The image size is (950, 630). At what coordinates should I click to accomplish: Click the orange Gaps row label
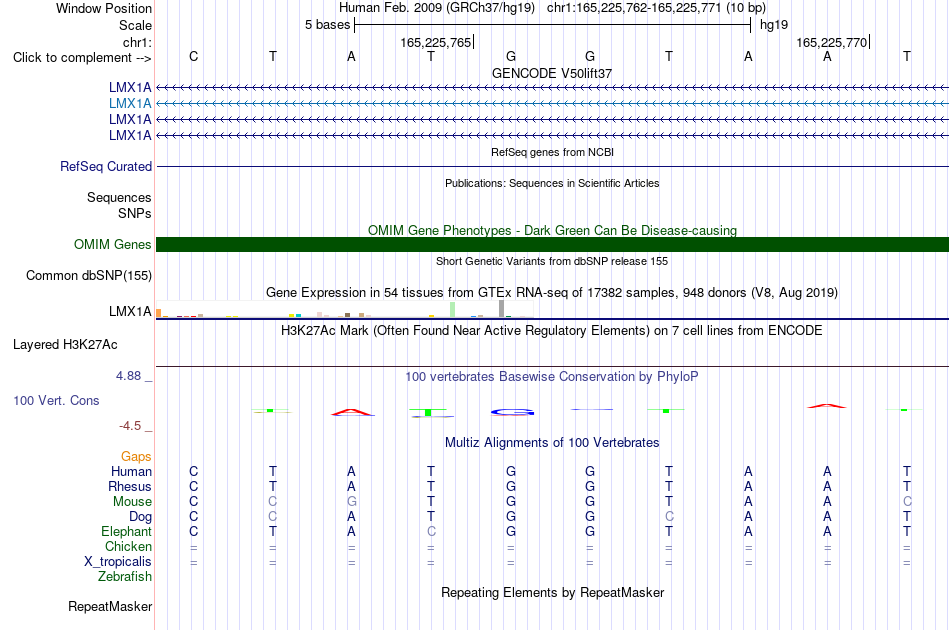136,457
